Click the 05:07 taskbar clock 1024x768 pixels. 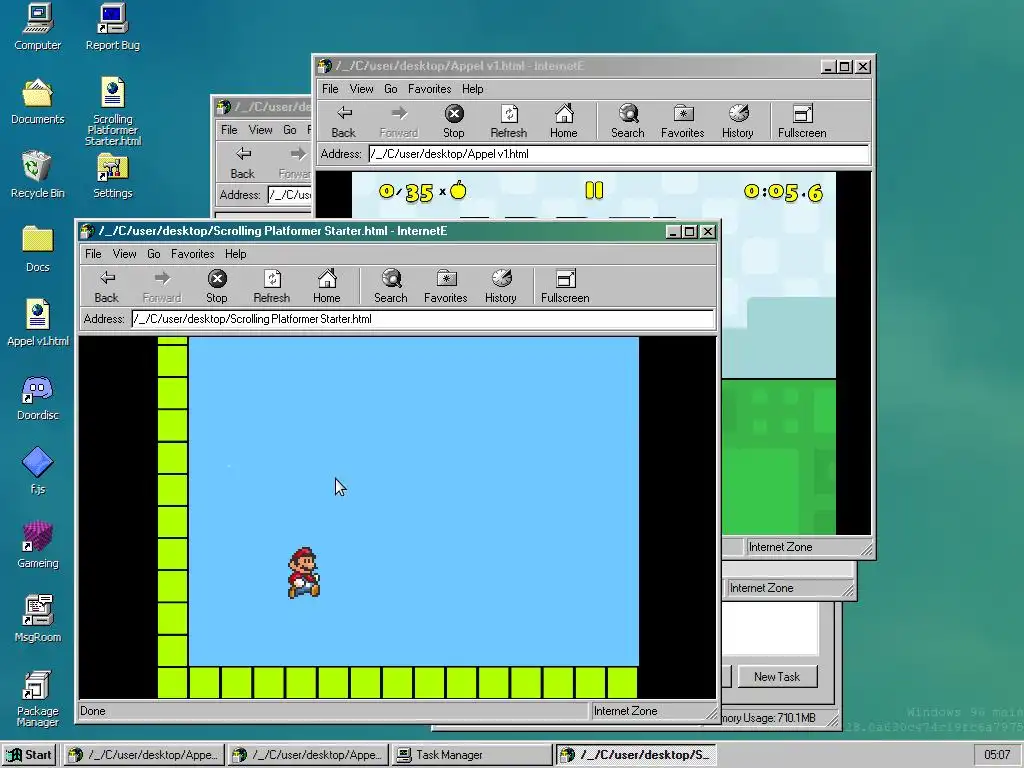pos(997,755)
